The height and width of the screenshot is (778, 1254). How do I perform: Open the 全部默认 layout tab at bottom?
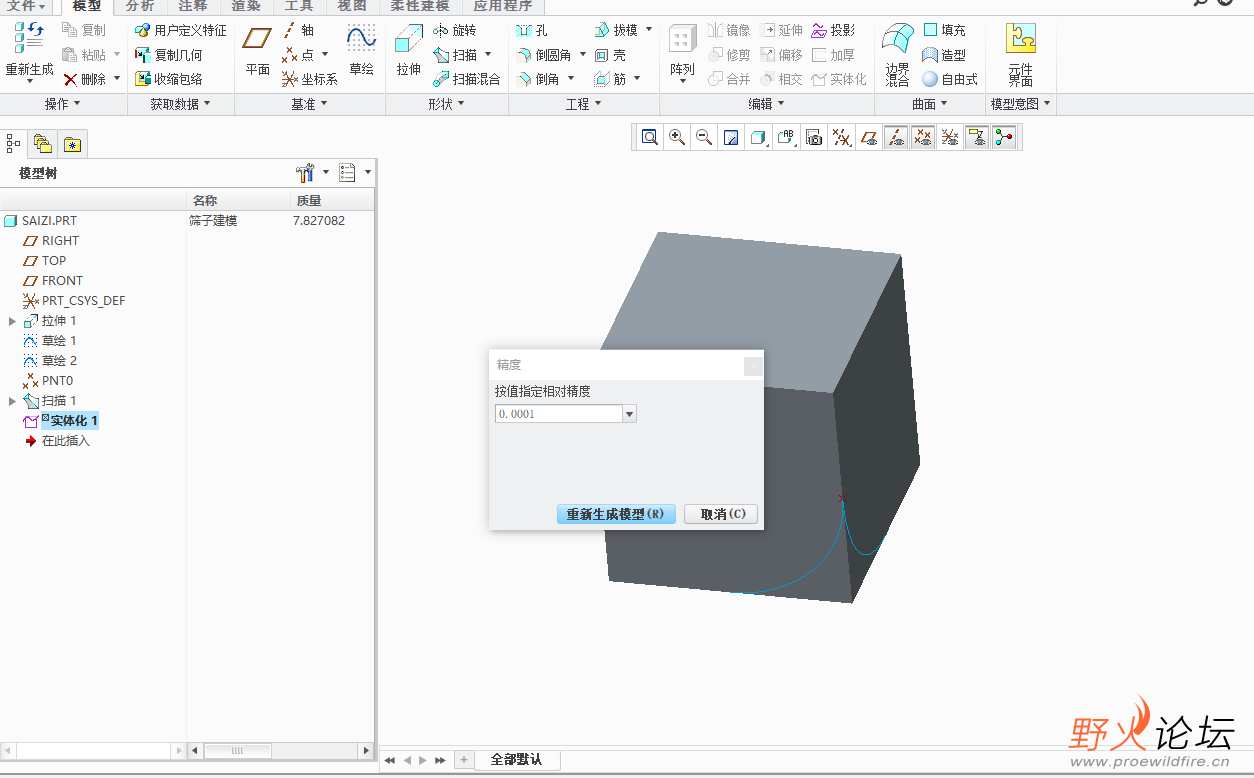coord(516,760)
